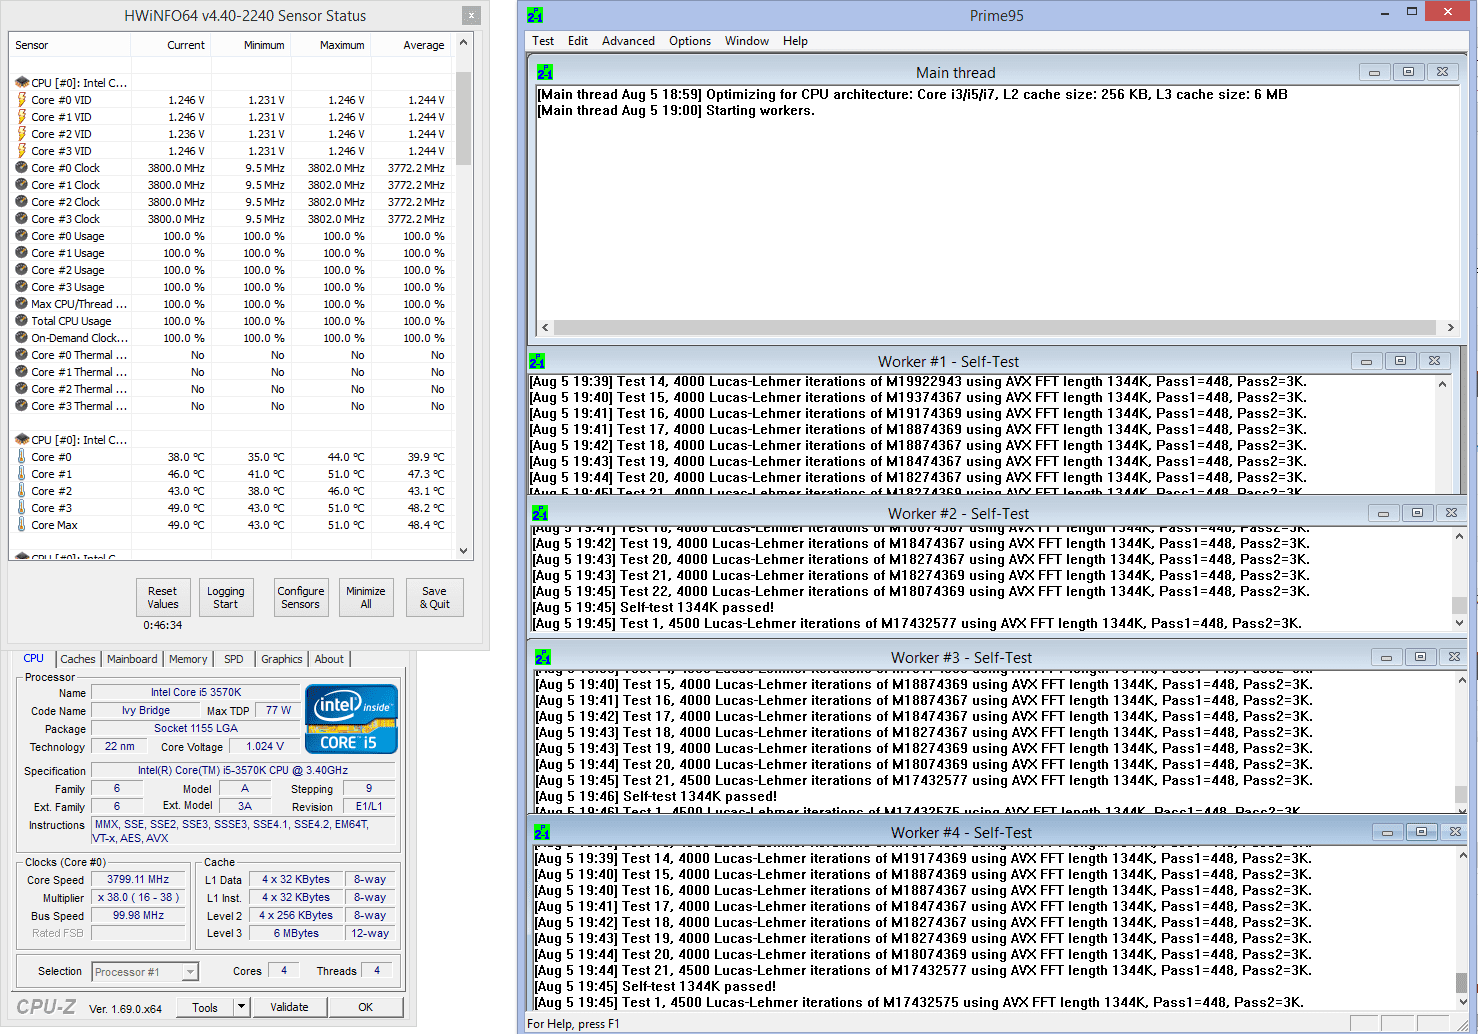1478x1034 pixels.
Task: Click HWiNFO sensor list scroll up arrow
Action: click(x=463, y=43)
